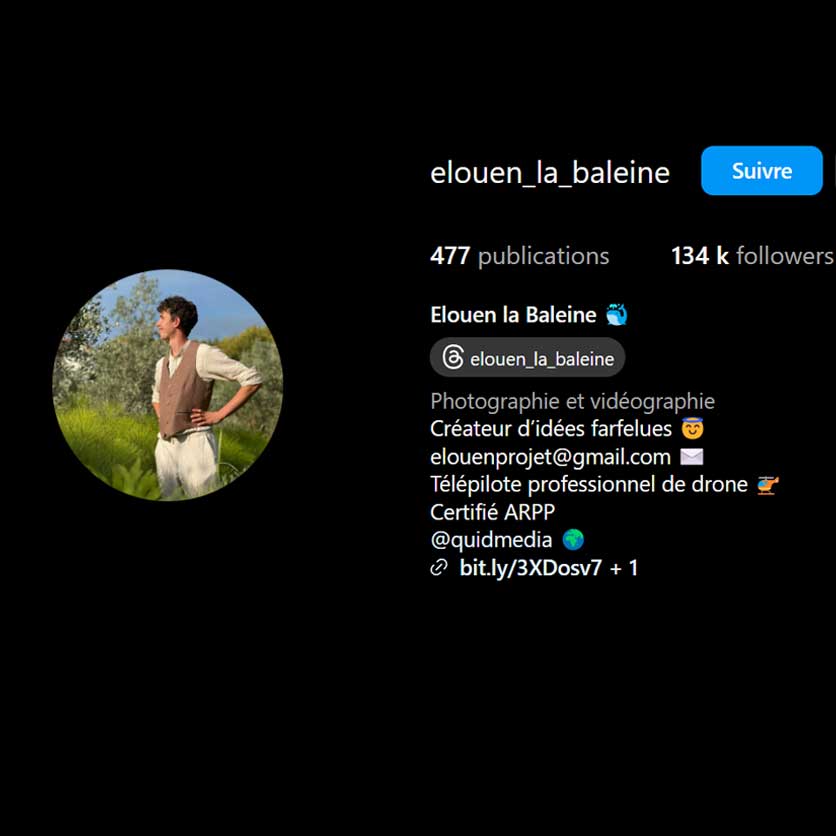Click the blue Suivre follow button

[x=761, y=171]
